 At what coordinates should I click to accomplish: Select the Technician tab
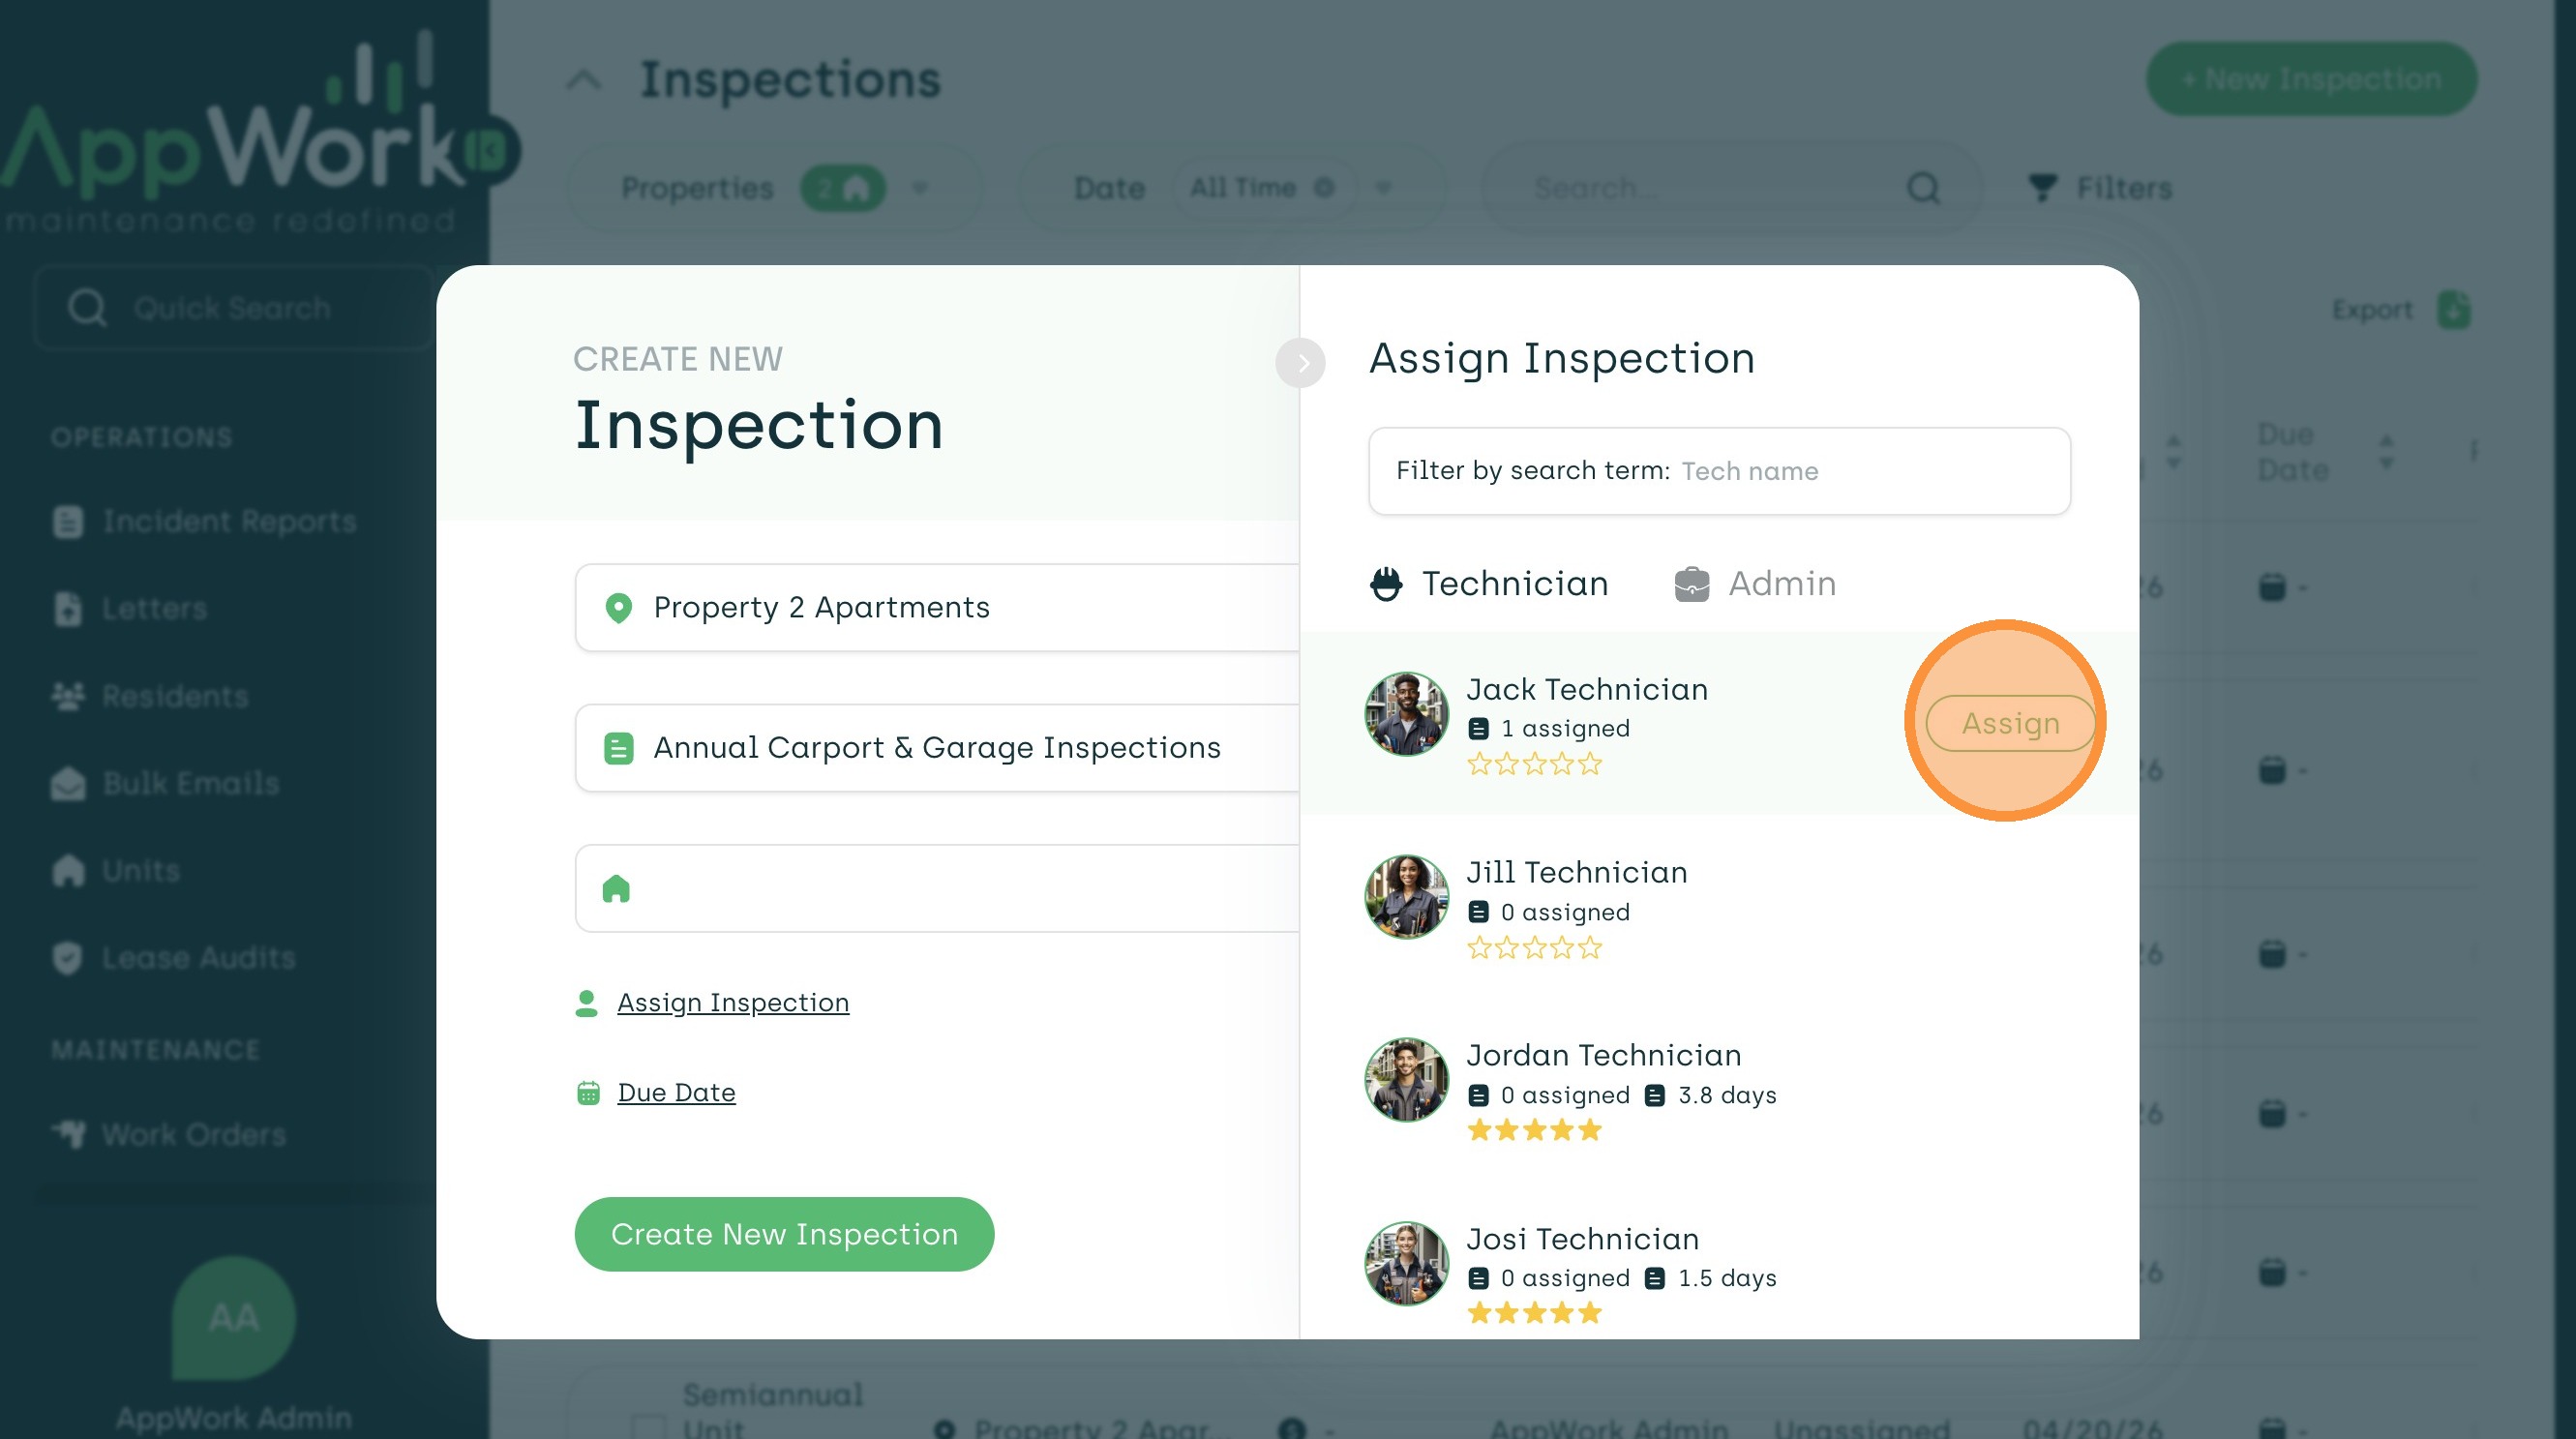[x=1514, y=583]
